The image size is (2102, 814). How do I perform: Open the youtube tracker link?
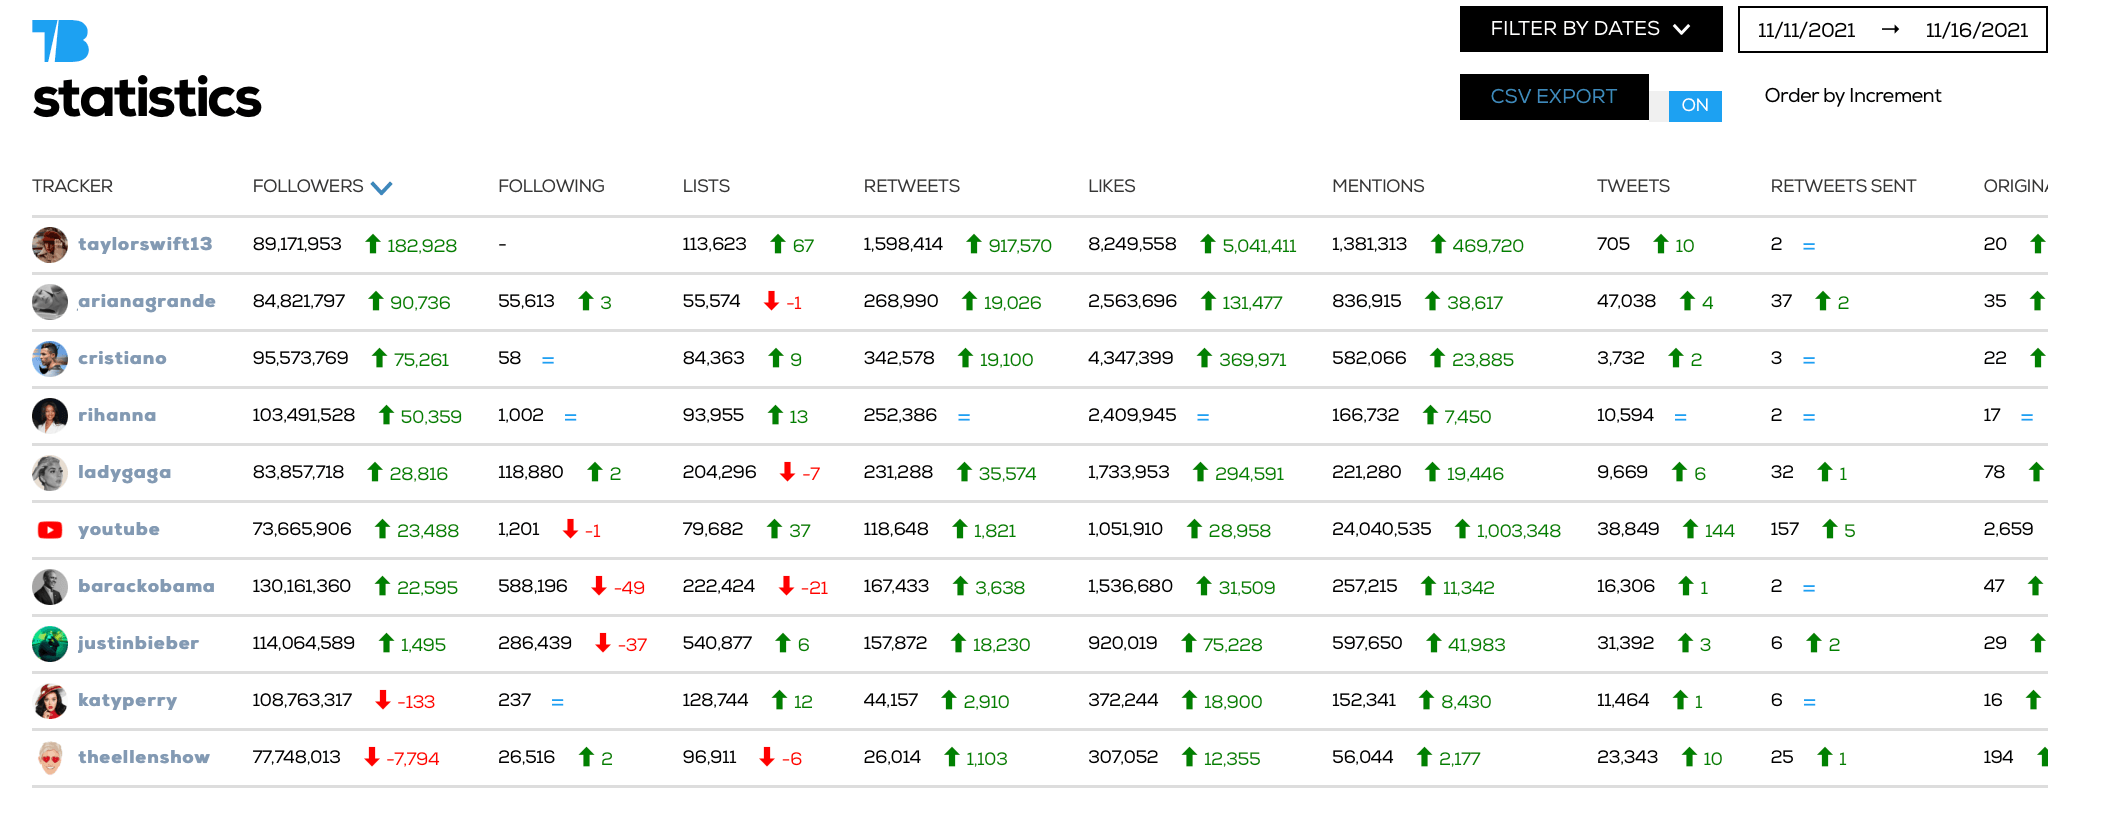119,529
